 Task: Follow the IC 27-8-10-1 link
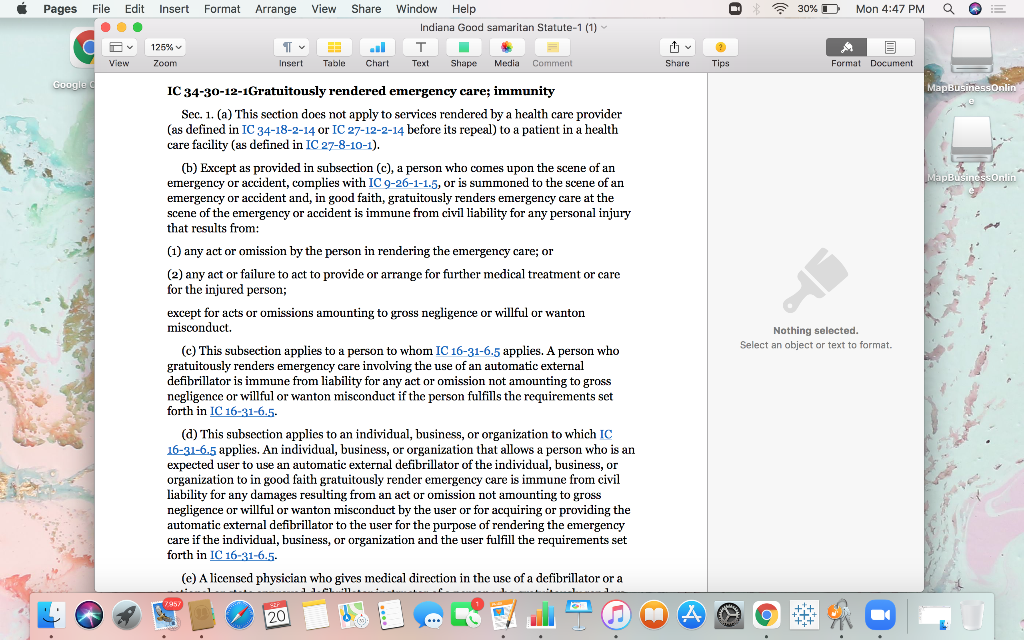(x=339, y=145)
